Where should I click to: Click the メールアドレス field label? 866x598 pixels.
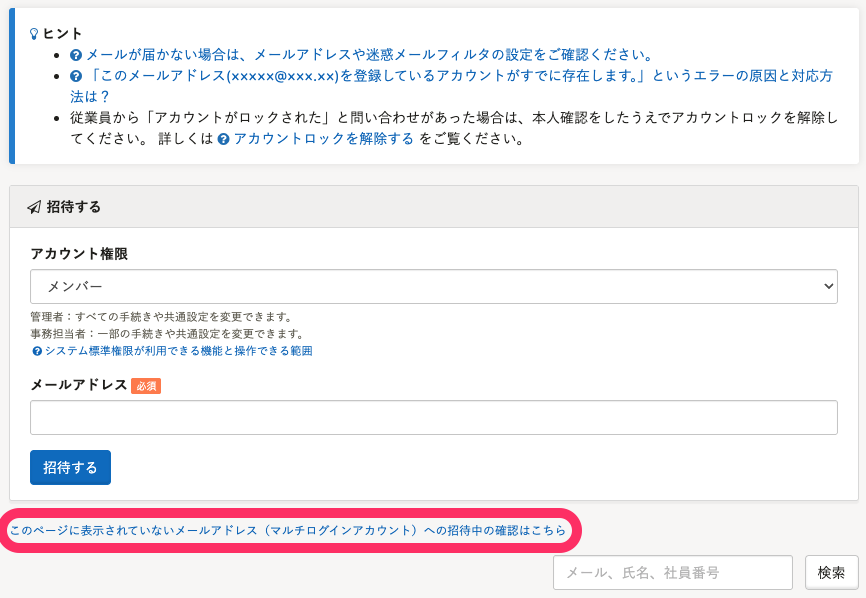(79, 385)
